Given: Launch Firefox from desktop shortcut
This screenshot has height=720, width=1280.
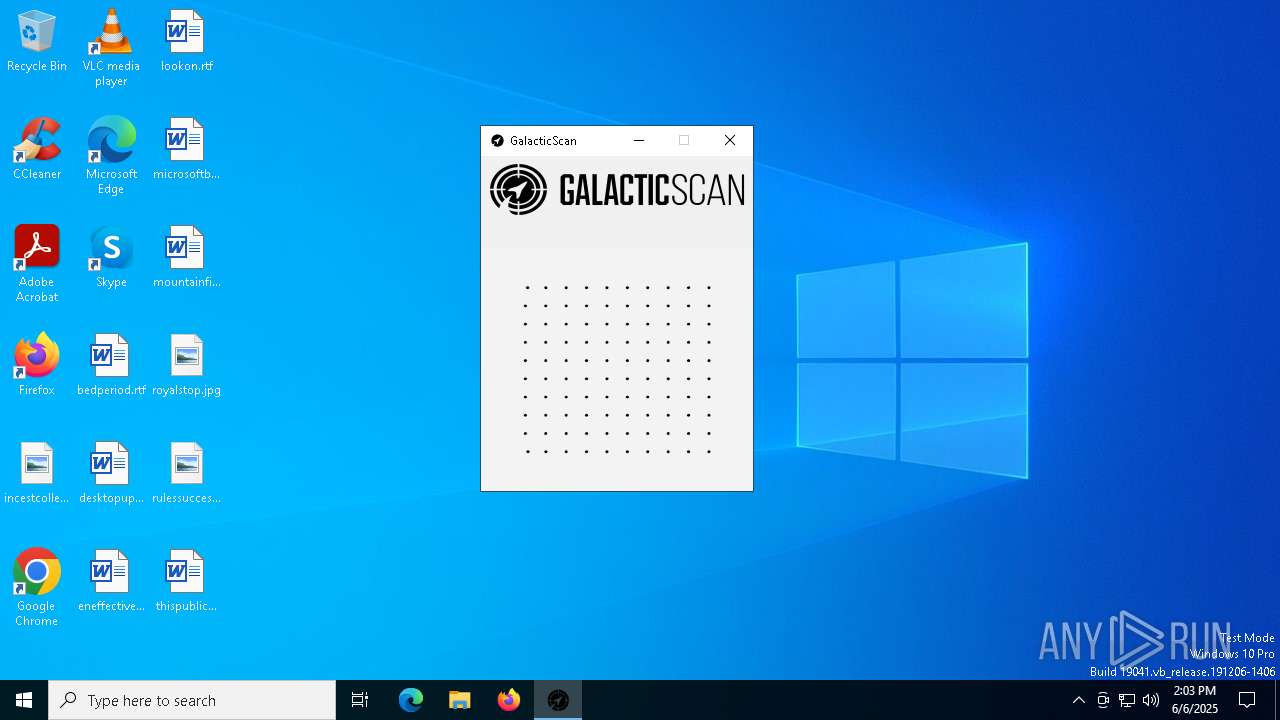Looking at the screenshot, I should pyautogui.click(x=37, y=366).
